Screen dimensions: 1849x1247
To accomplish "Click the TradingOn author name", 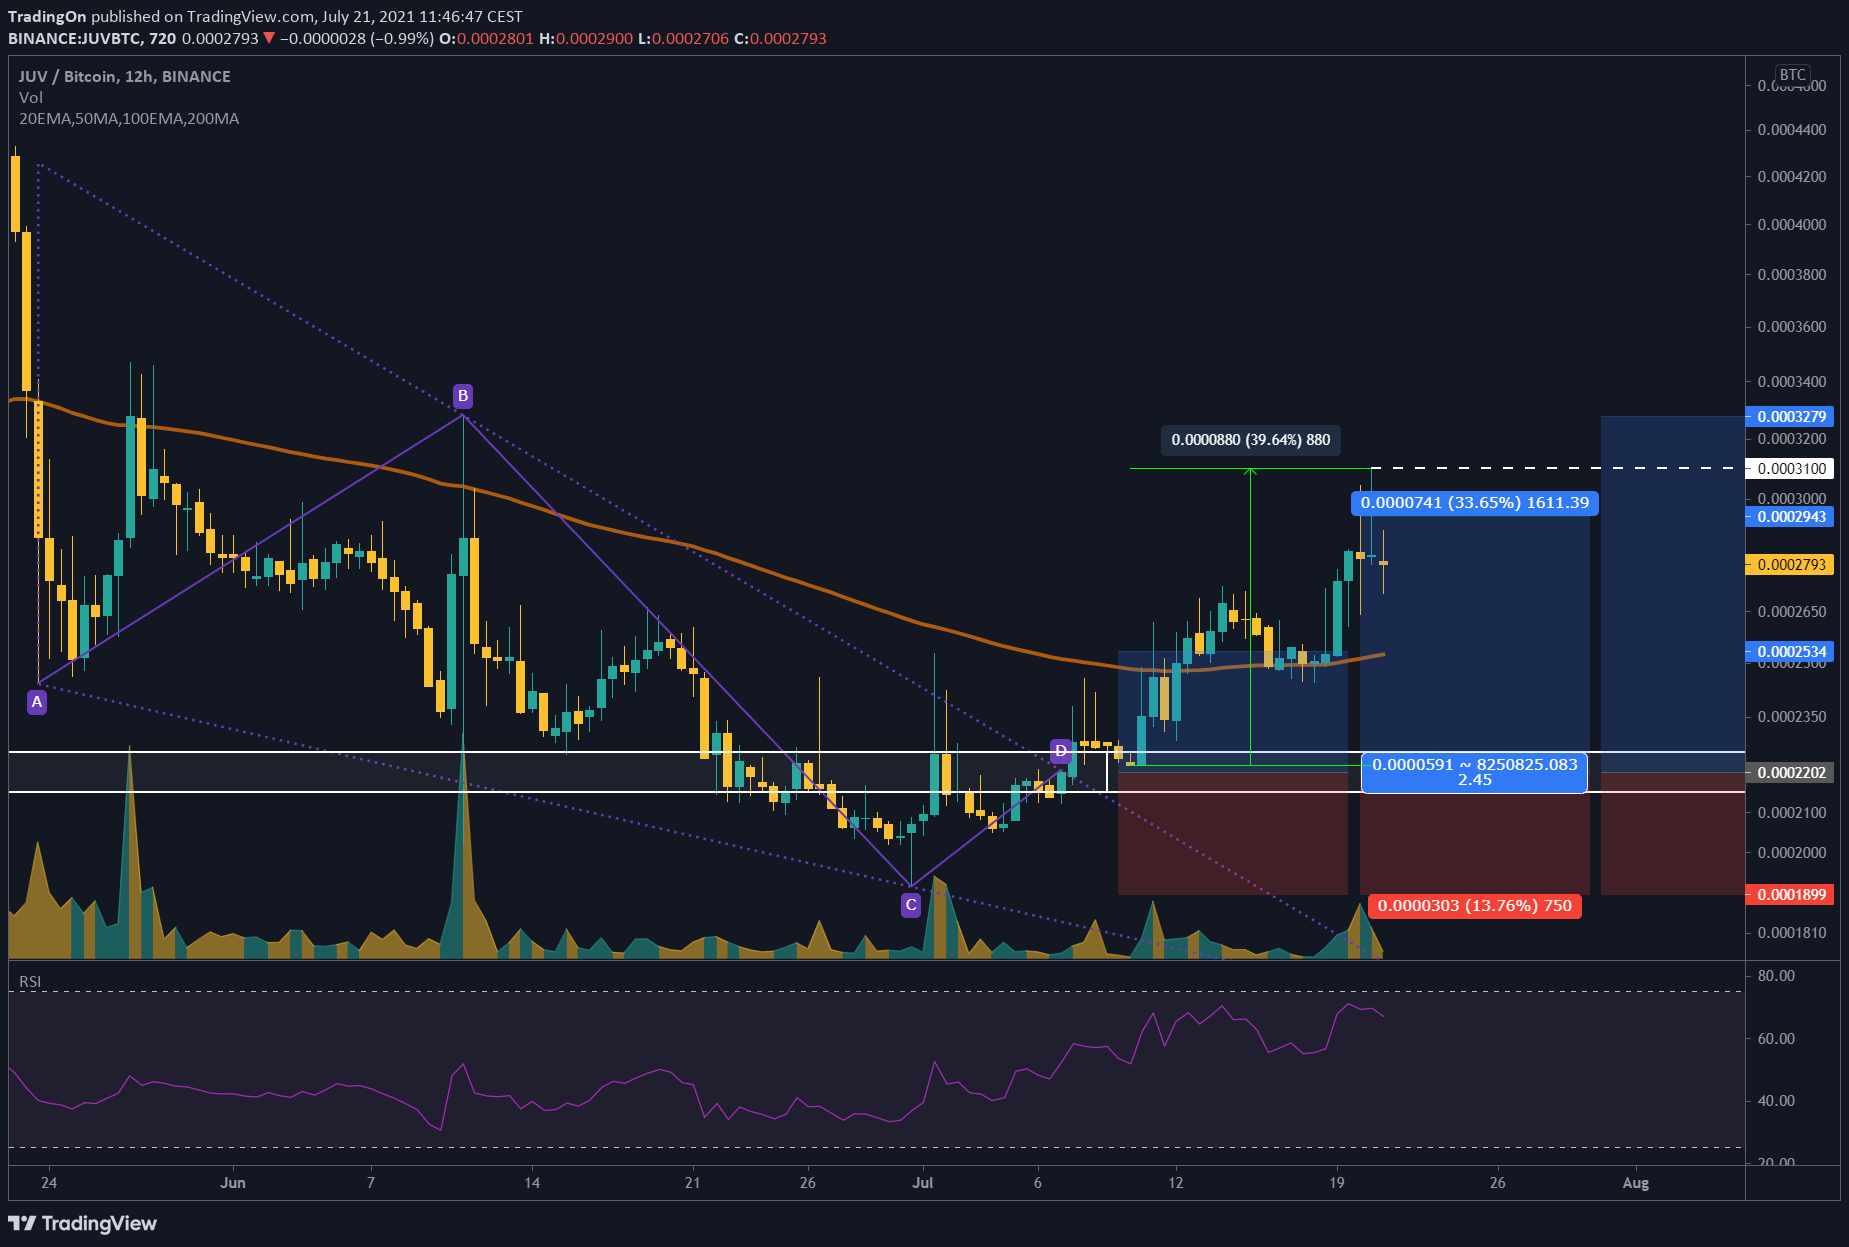I will (x=47, y=16).
